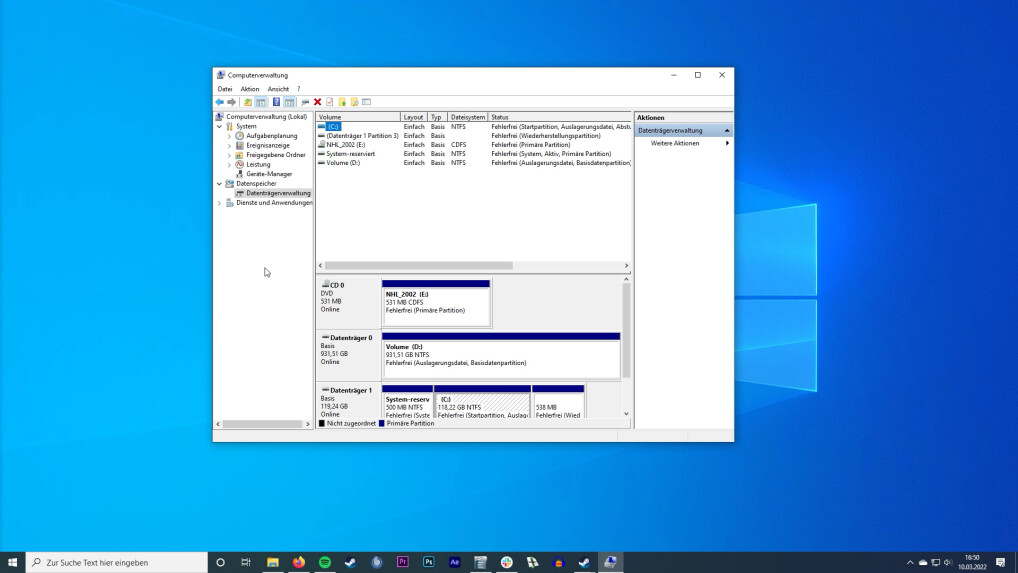Collapse the System tree node
Screen dimensions: 1018x573
point(220,127)
